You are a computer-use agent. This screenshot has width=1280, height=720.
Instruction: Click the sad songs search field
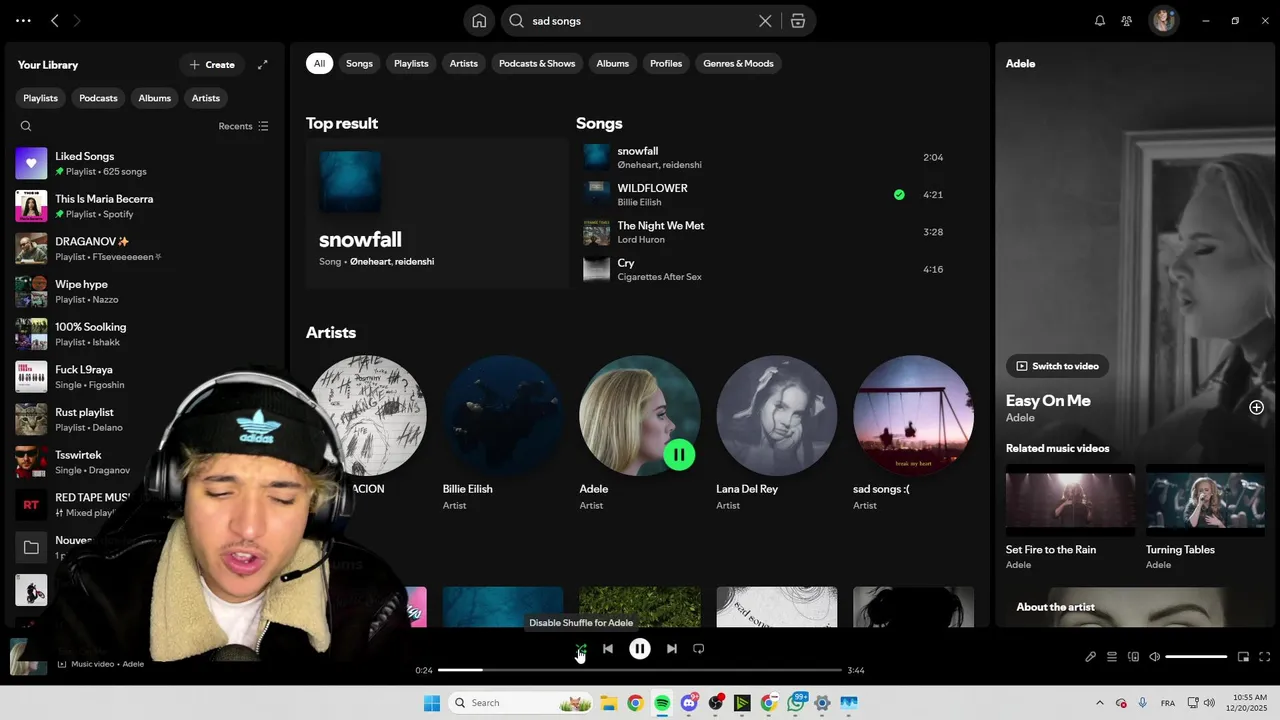640,21
